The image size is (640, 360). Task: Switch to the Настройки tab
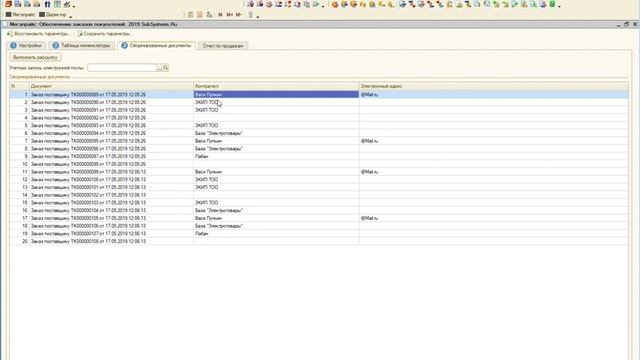click(x=27, y=46)
